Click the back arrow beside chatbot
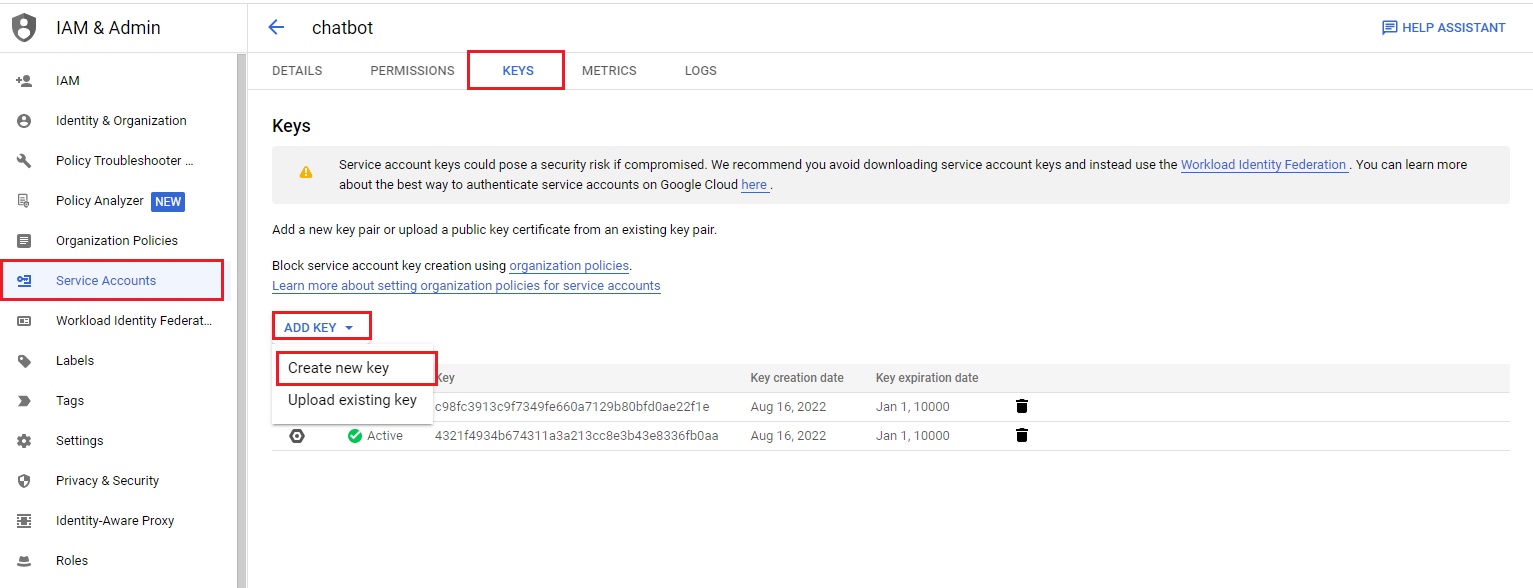Screen dimensions: 1533x588 [x=277, y=28]
